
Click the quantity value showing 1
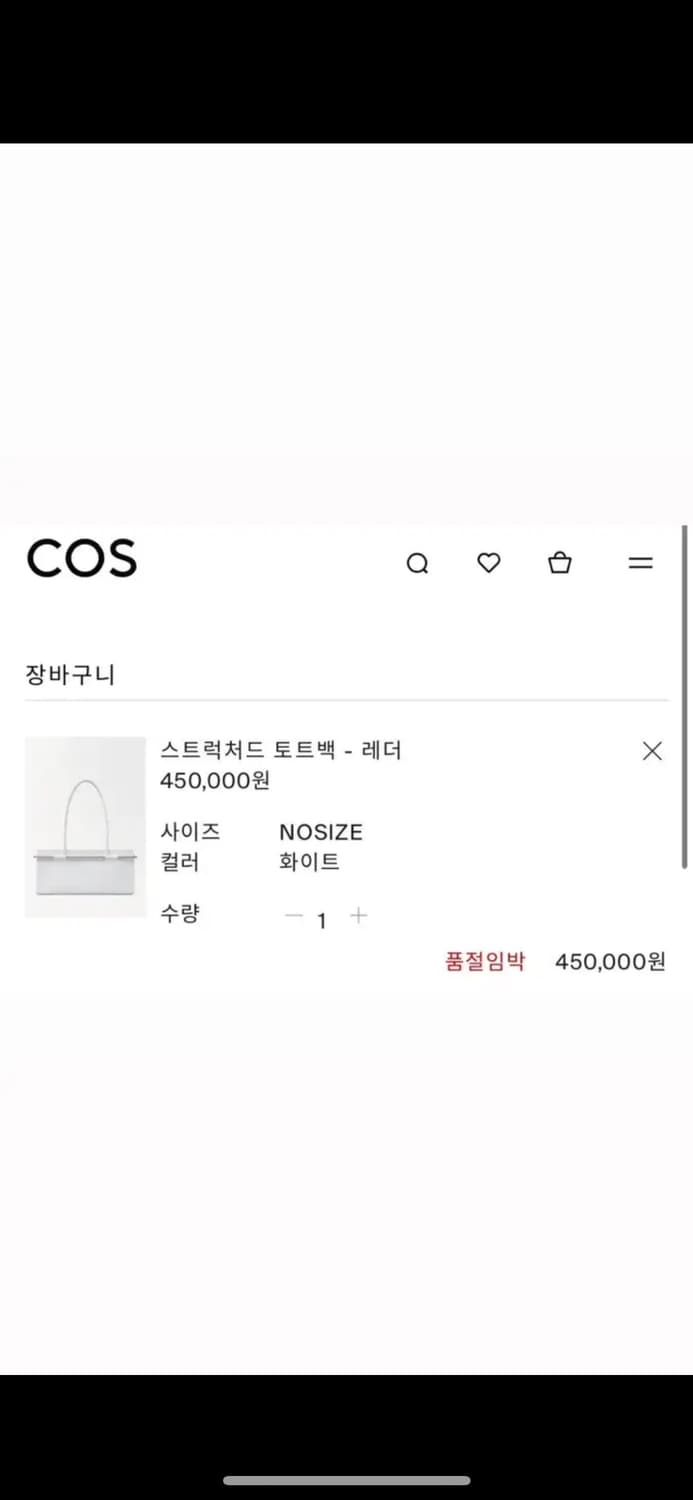click(x=322, y=920)
